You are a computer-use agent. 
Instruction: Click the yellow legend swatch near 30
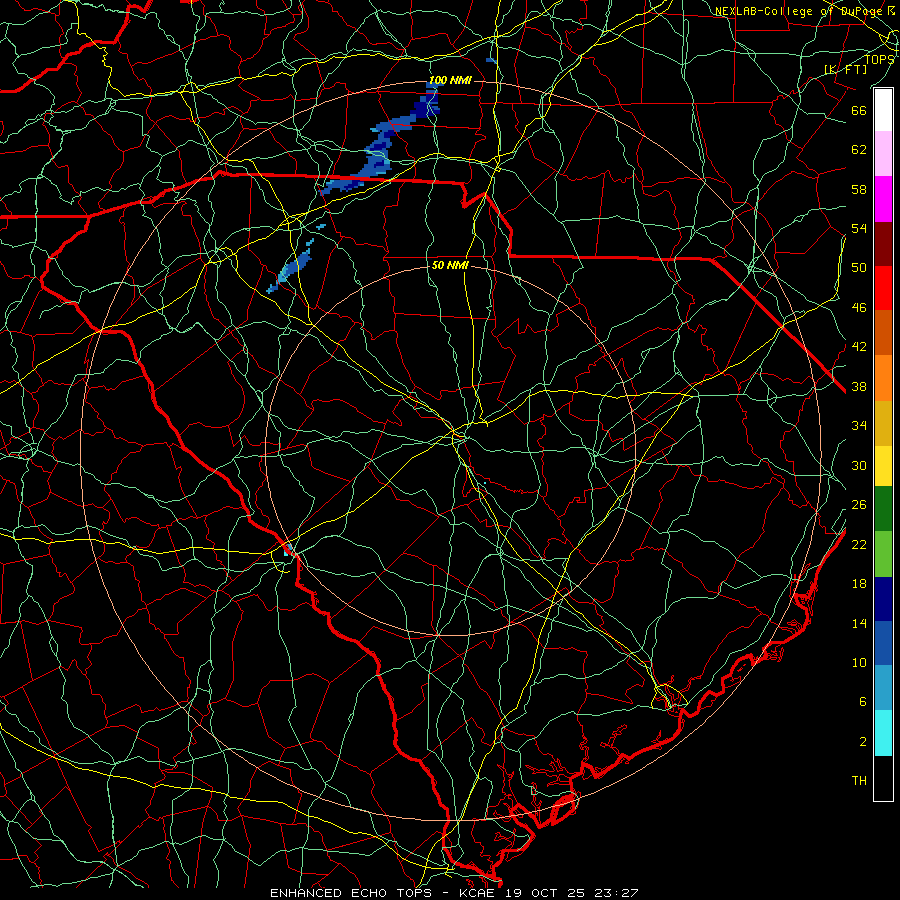pos(883,466)
